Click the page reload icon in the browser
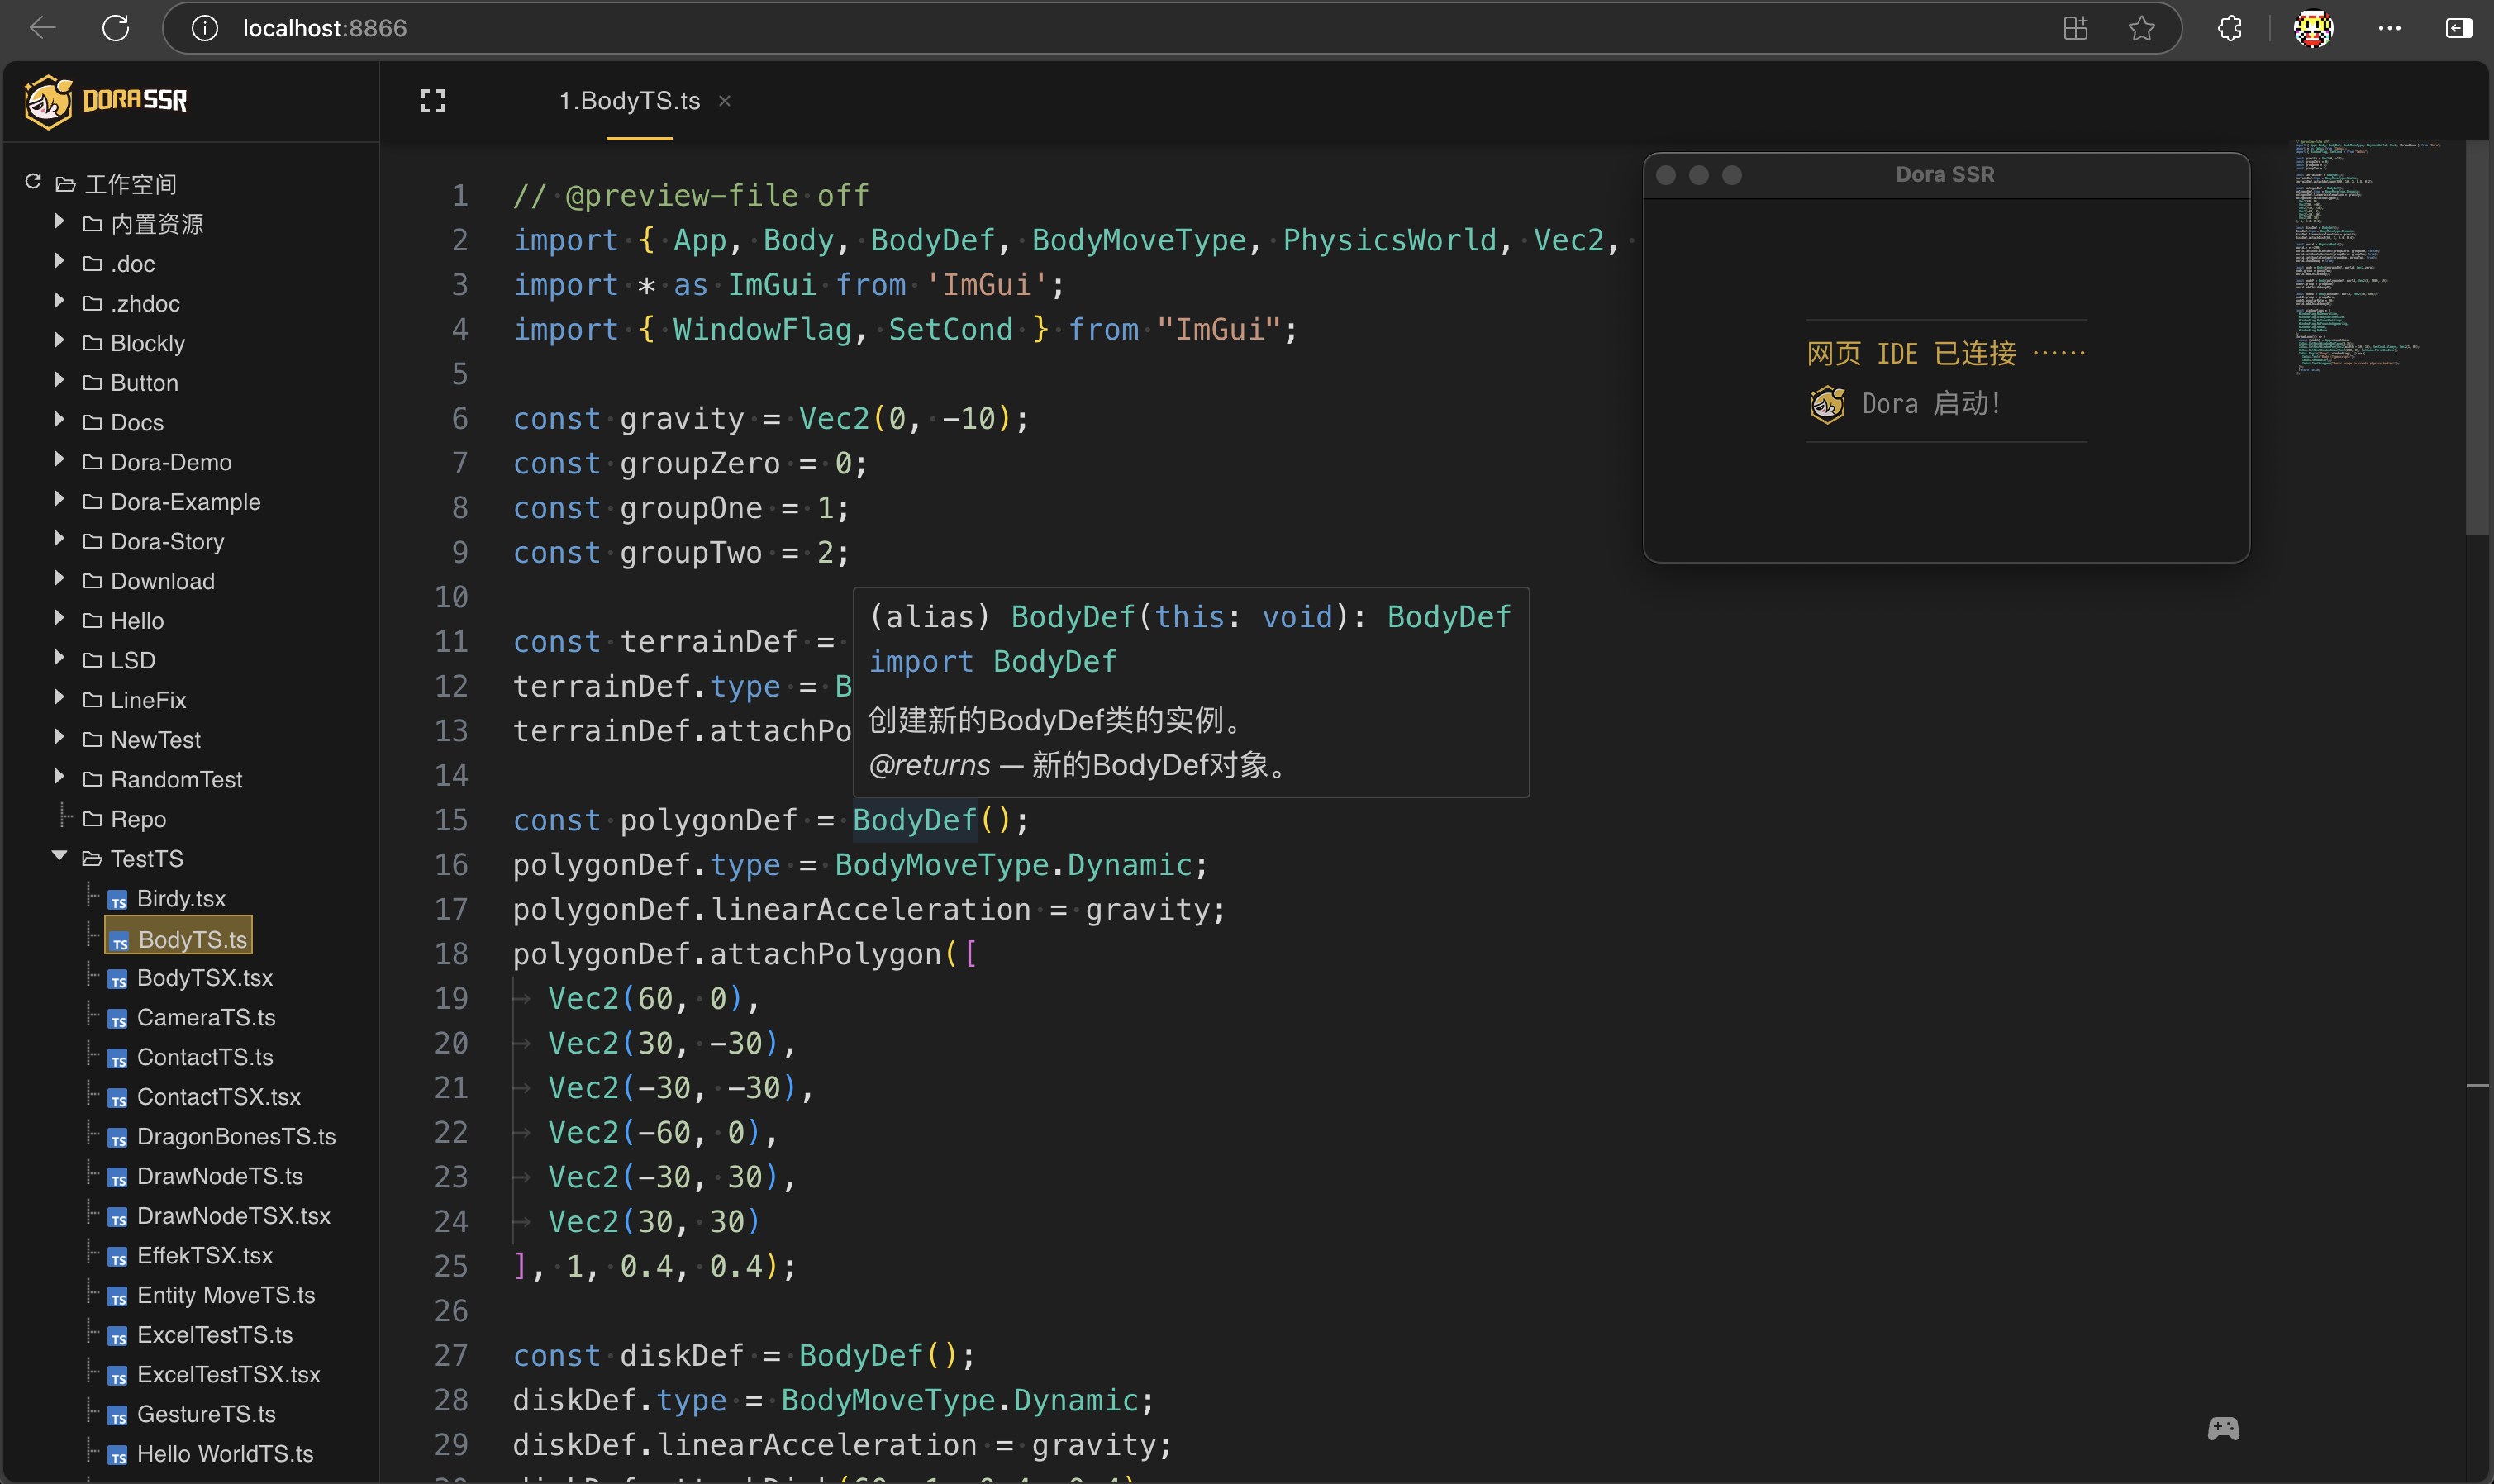2494x1484 pixels. point(115,27)
